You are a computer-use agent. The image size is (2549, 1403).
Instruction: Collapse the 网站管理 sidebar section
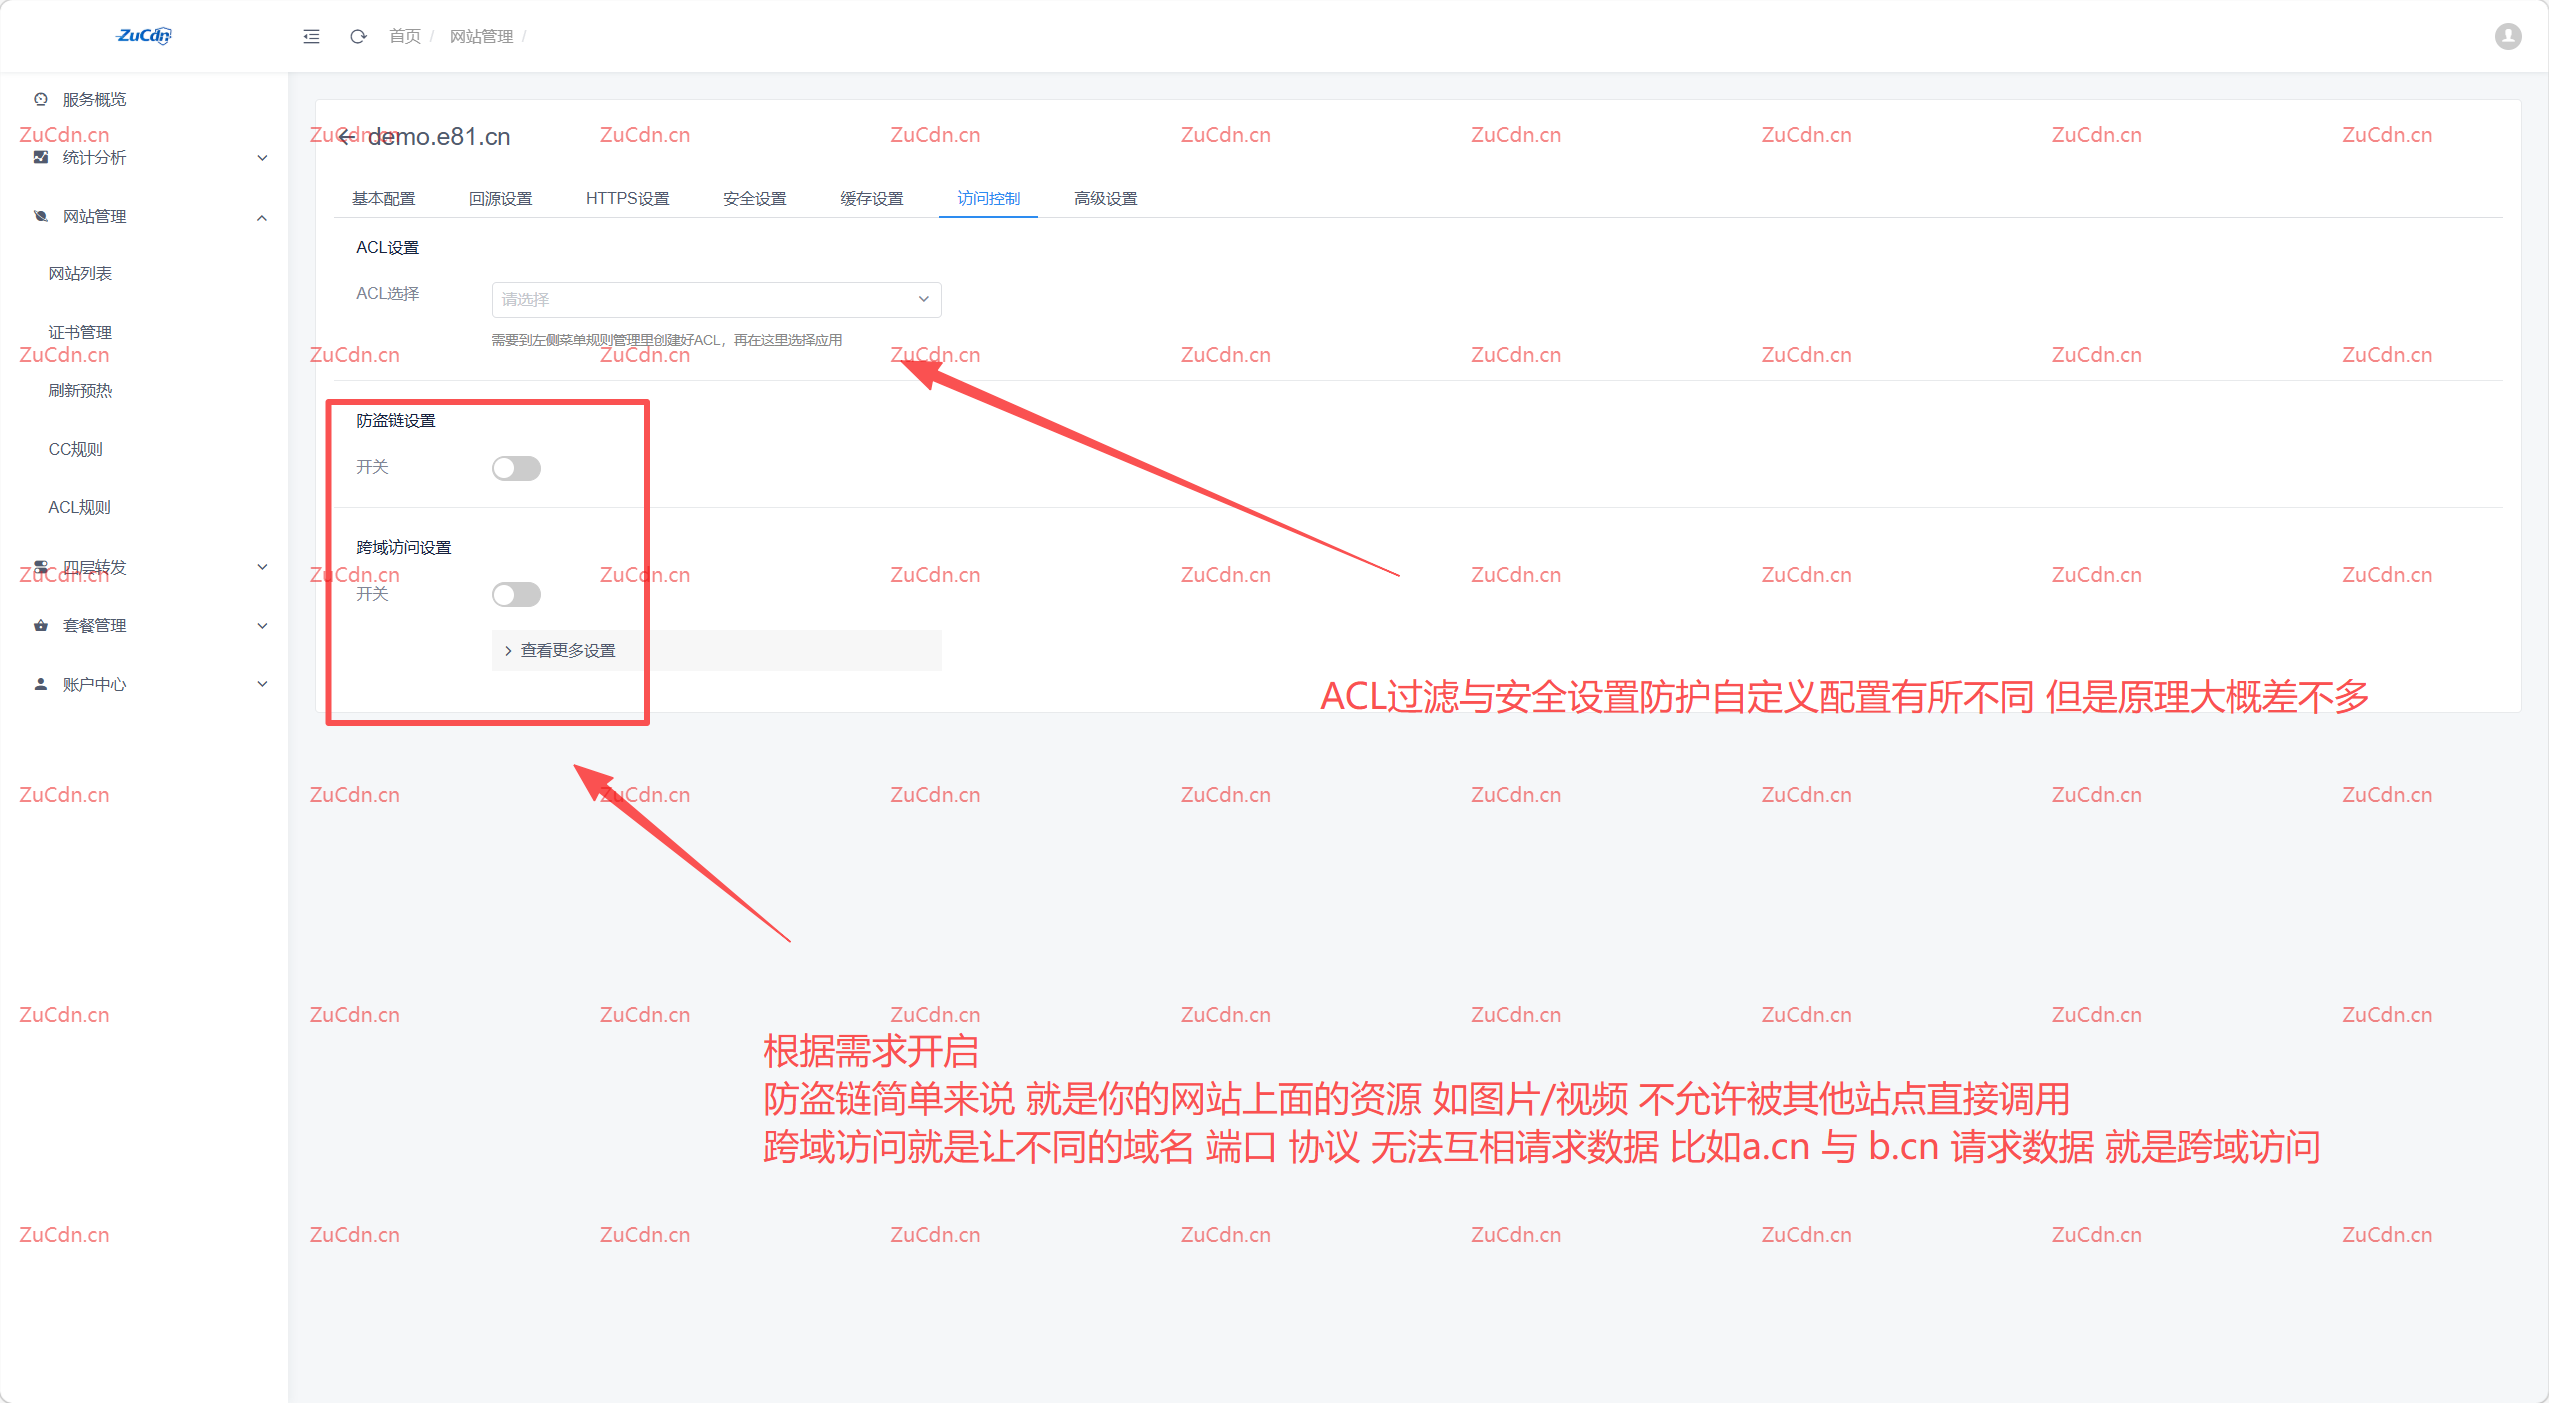262,216
